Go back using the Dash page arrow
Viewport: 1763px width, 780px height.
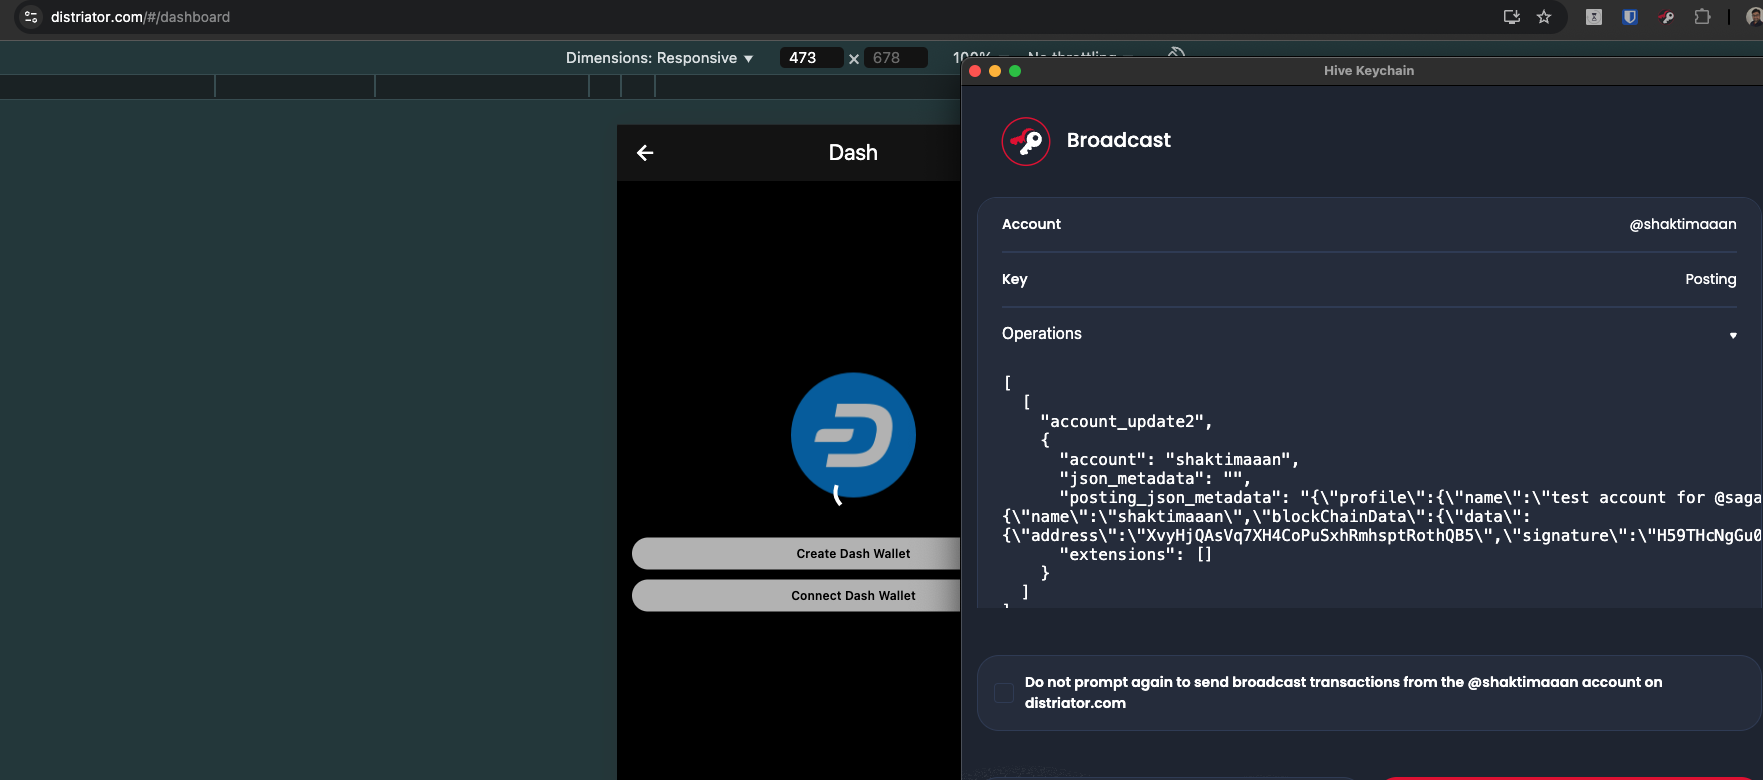[645, 153]
